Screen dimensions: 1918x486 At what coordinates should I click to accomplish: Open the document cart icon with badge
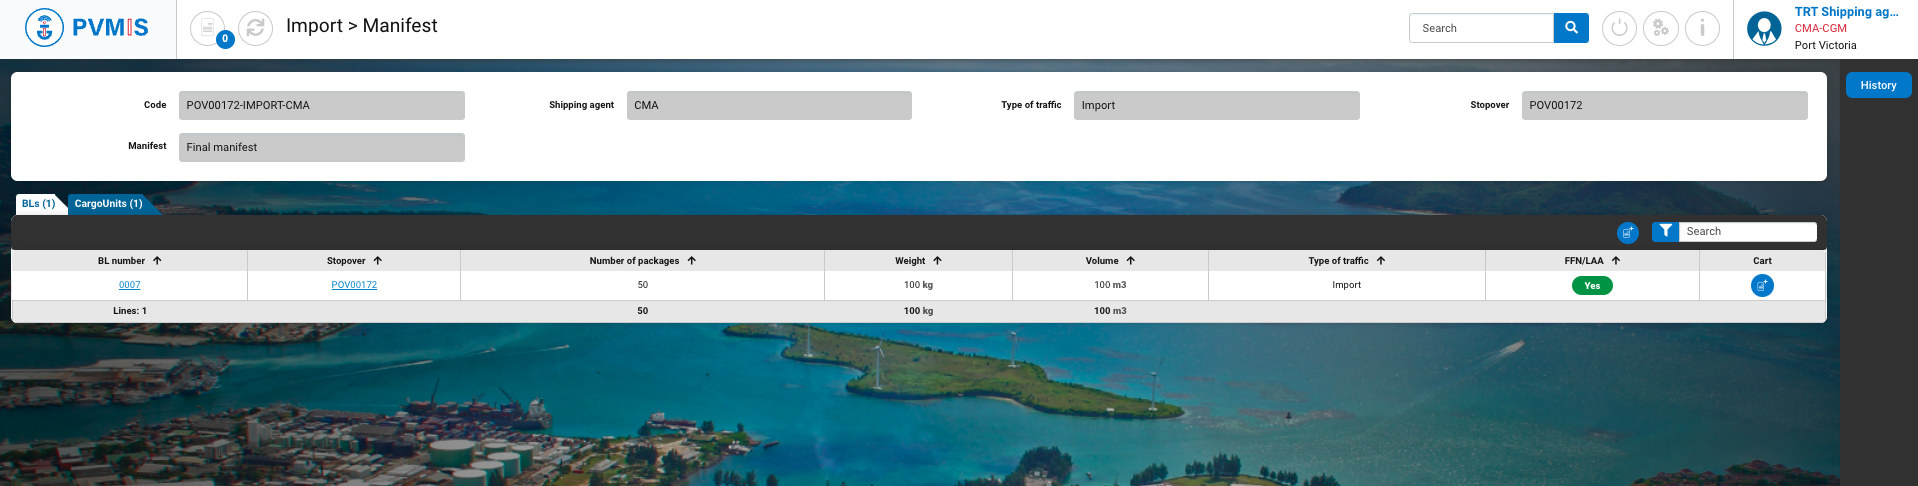[x=208, y=27]
